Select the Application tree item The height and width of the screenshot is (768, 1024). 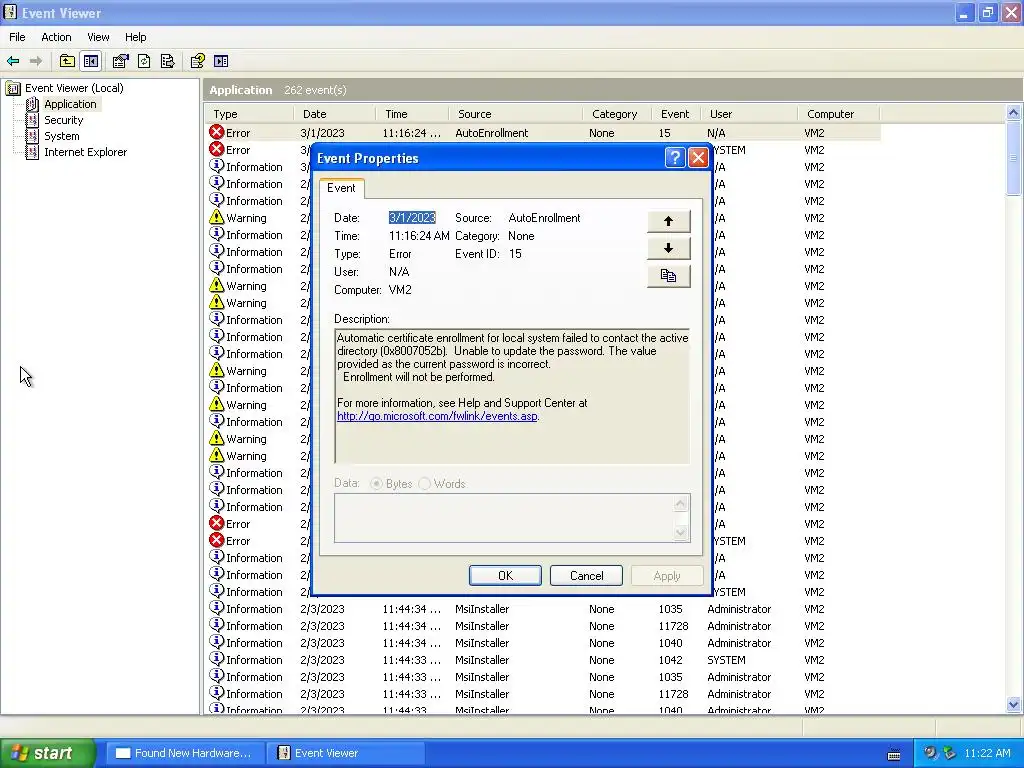[70, 104]
